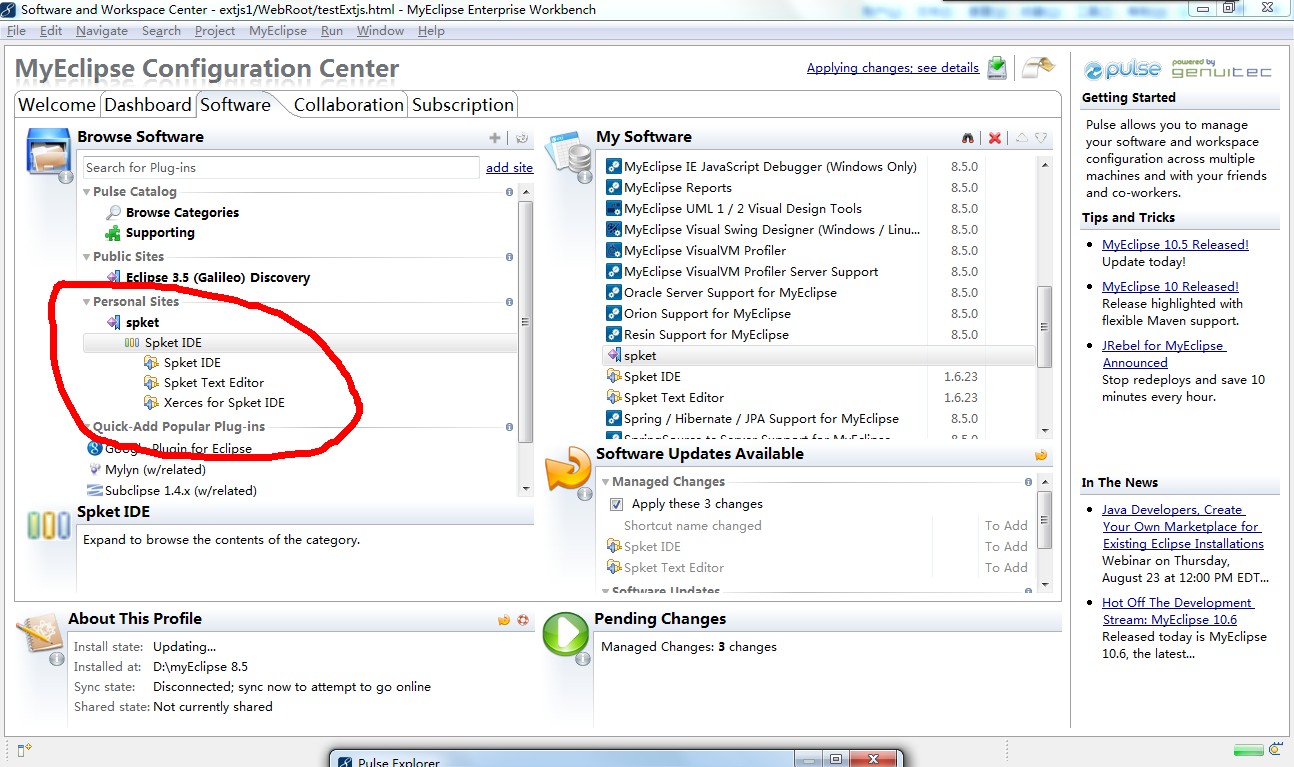The width and height of the screenshot is (1294, 767).
Task: Toggle the 'Apply these 3 changes' checkbox
Action: [616, 504]
